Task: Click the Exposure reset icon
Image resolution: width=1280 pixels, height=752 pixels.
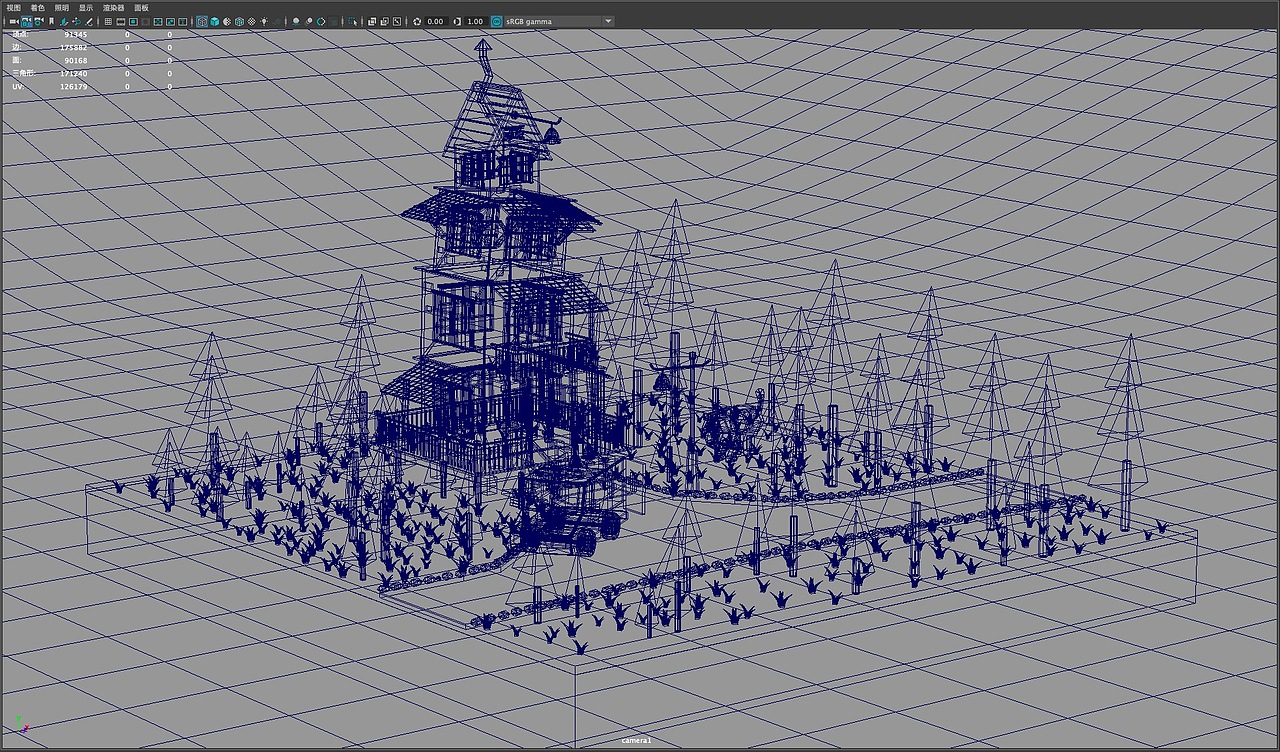Action: coord(417,21)
